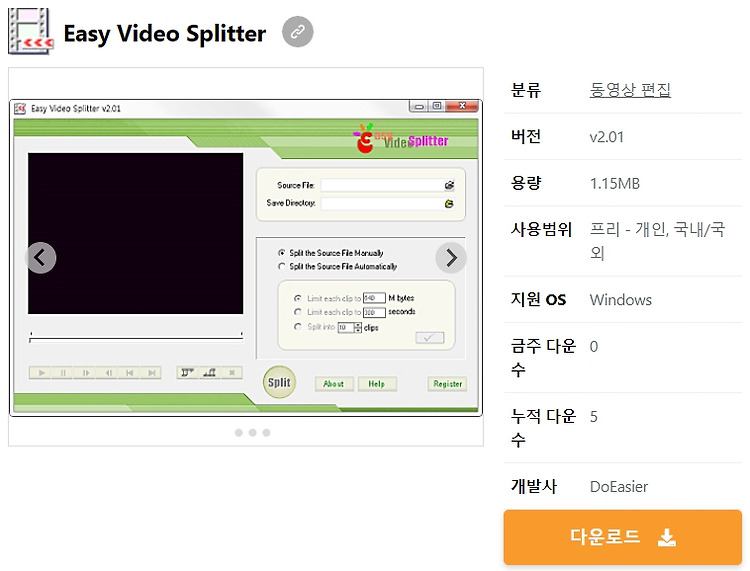750x571 pixels.
Task: Minimize the Easy Video Splitter window
Action: tap(419, 106)
